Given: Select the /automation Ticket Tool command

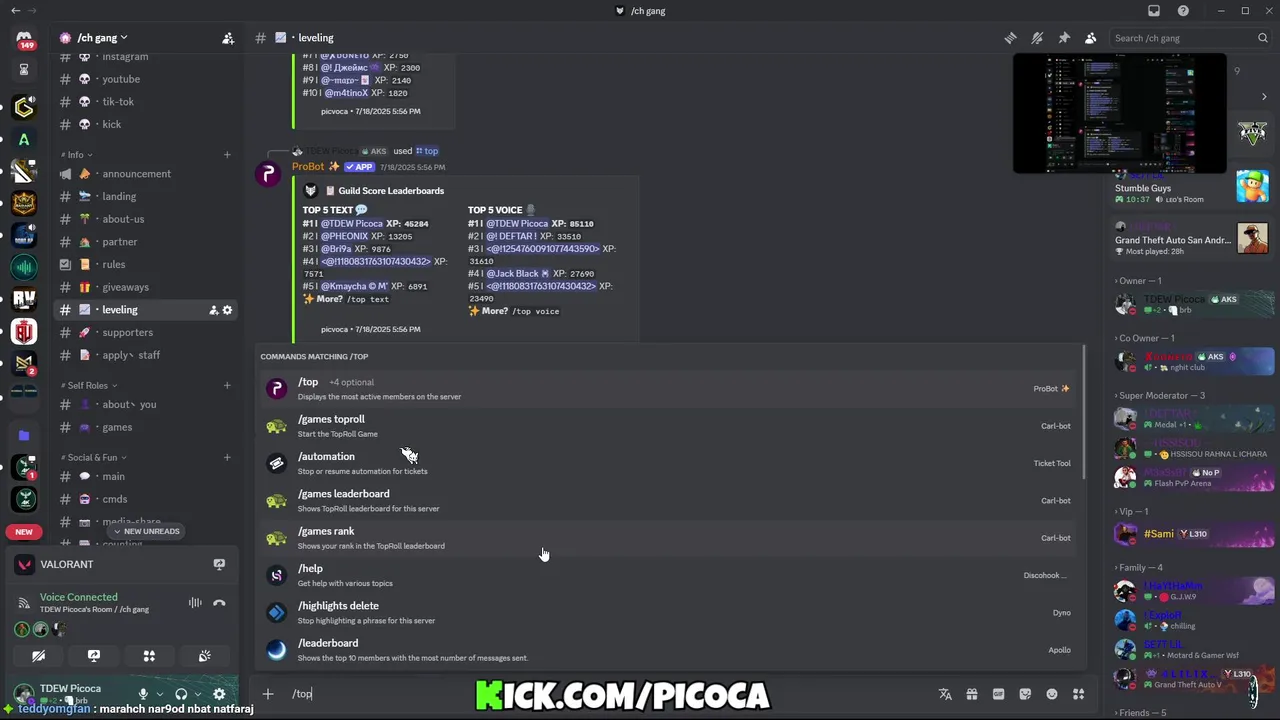Looking at the screenshot, I should (x=670, y=463).
